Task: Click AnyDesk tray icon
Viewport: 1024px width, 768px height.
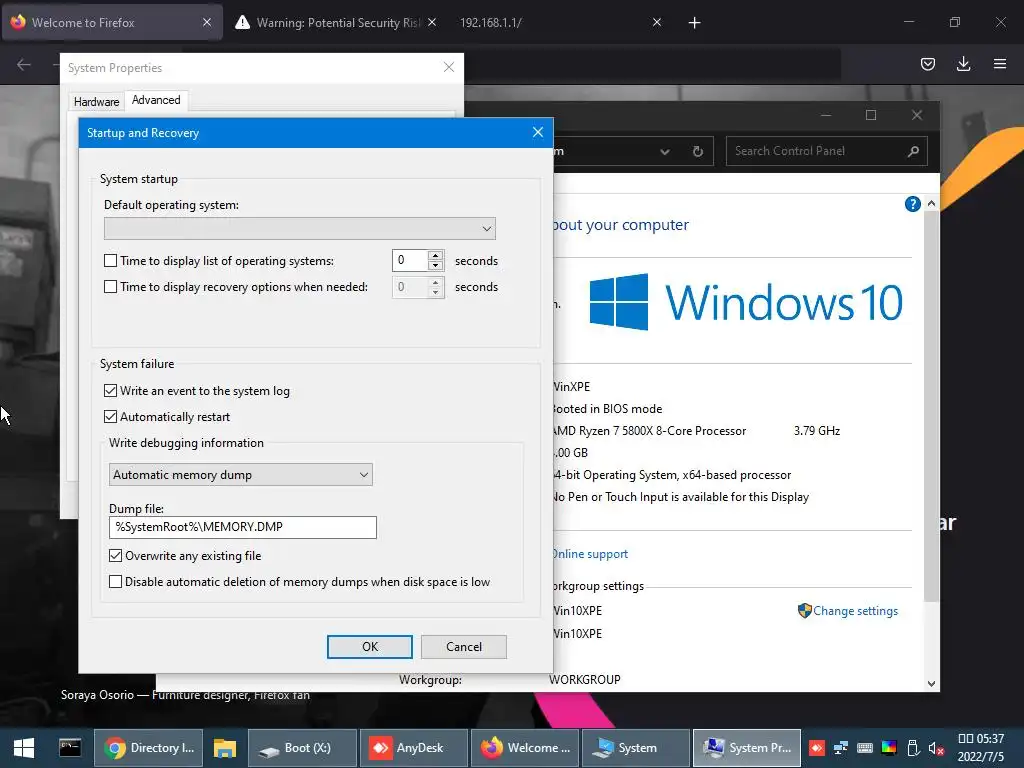Action: (816, 748)
